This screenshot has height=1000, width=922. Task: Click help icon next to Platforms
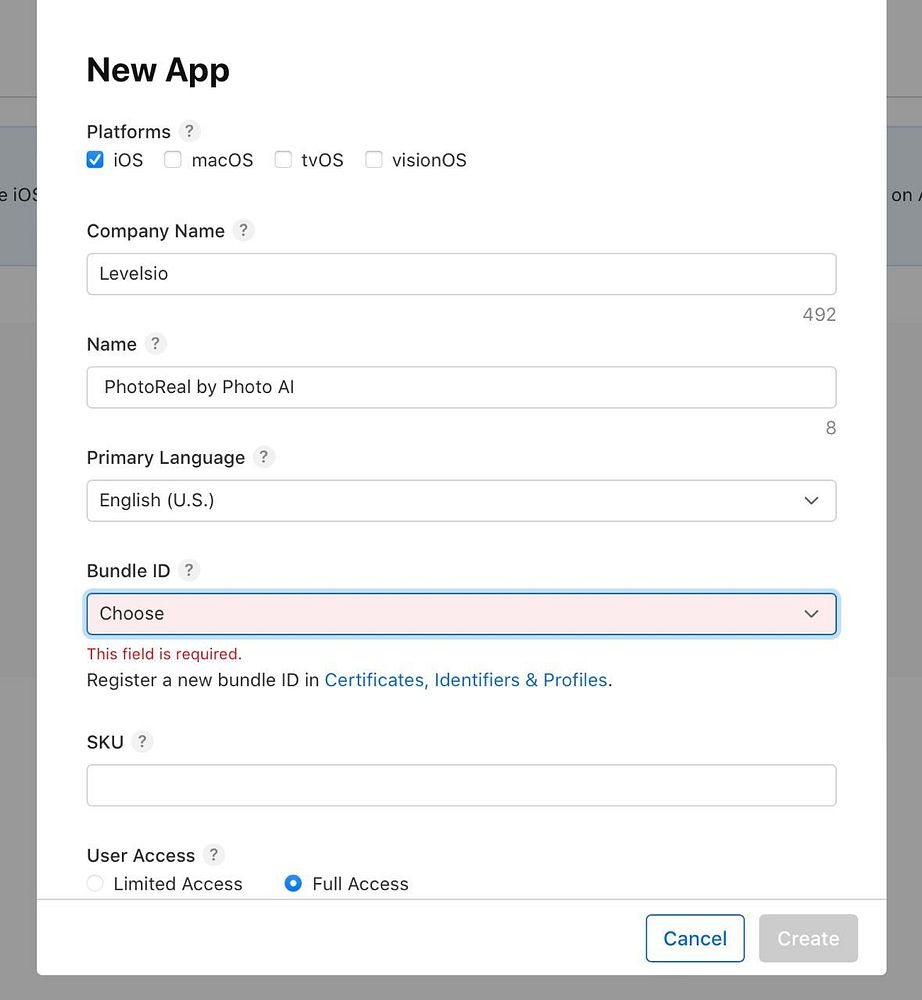point(189,131)
